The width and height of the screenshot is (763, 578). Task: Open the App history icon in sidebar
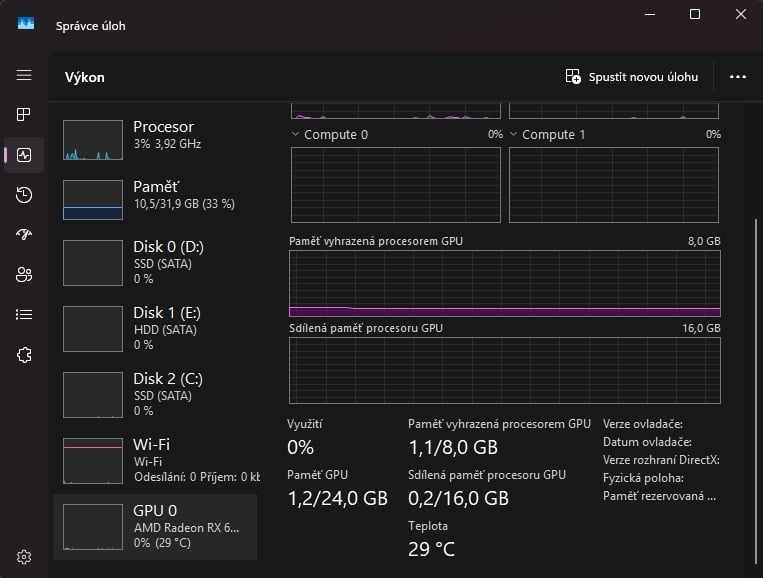pyautogui.click(x=24, y=195)
